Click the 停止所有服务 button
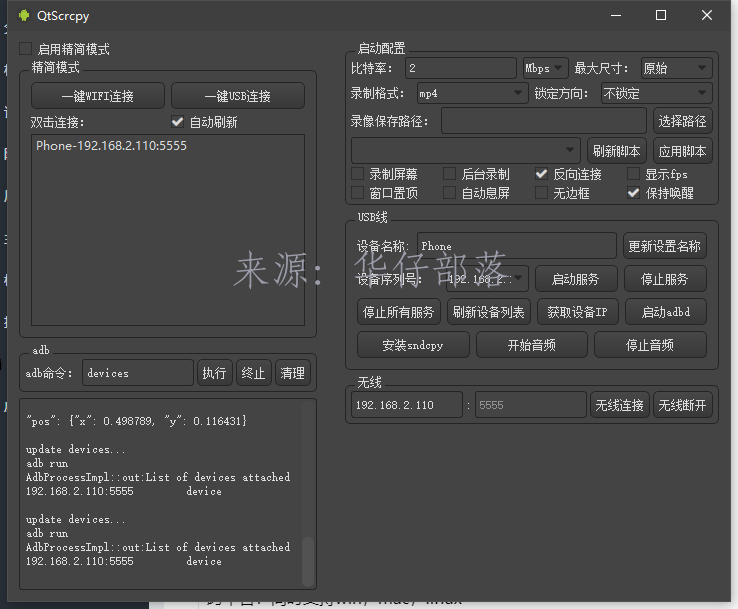738x609 pixels. pyautogui.click(x=399, y=312)
